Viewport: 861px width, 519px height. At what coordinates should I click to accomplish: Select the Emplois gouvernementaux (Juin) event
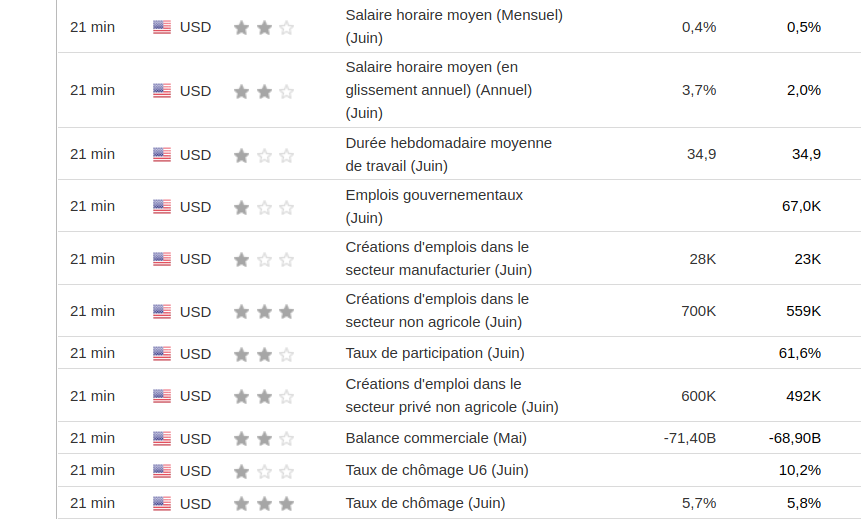pyautogui.click(x=434, y=206)
